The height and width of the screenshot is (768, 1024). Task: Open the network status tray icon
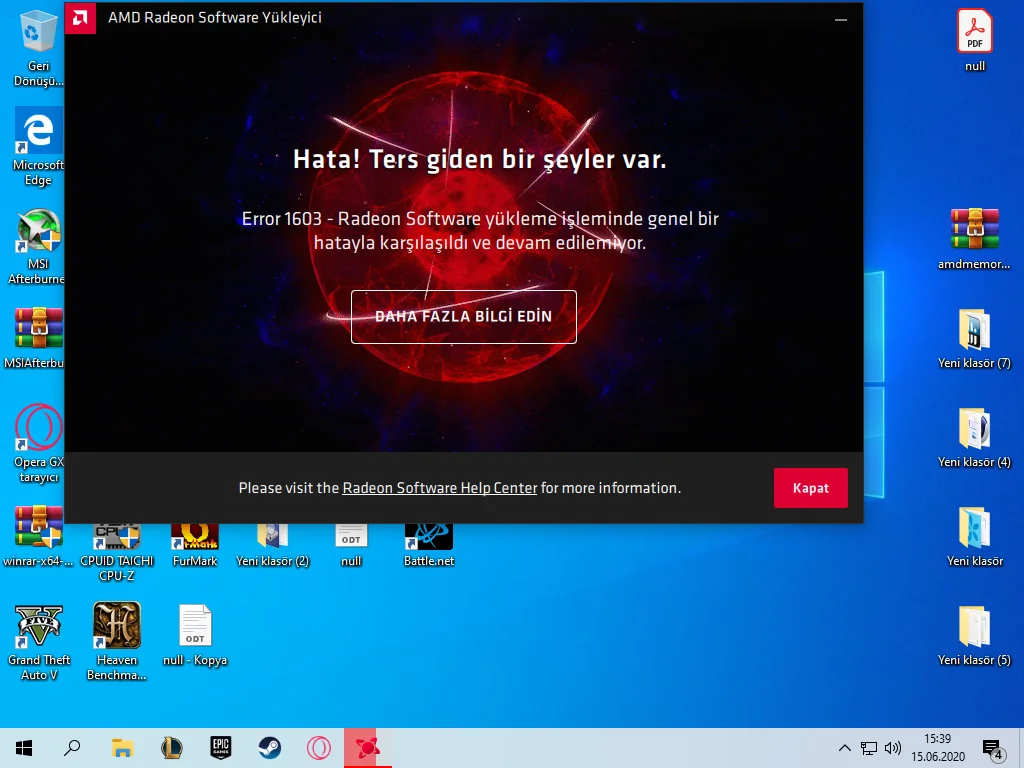coord(869,748)
